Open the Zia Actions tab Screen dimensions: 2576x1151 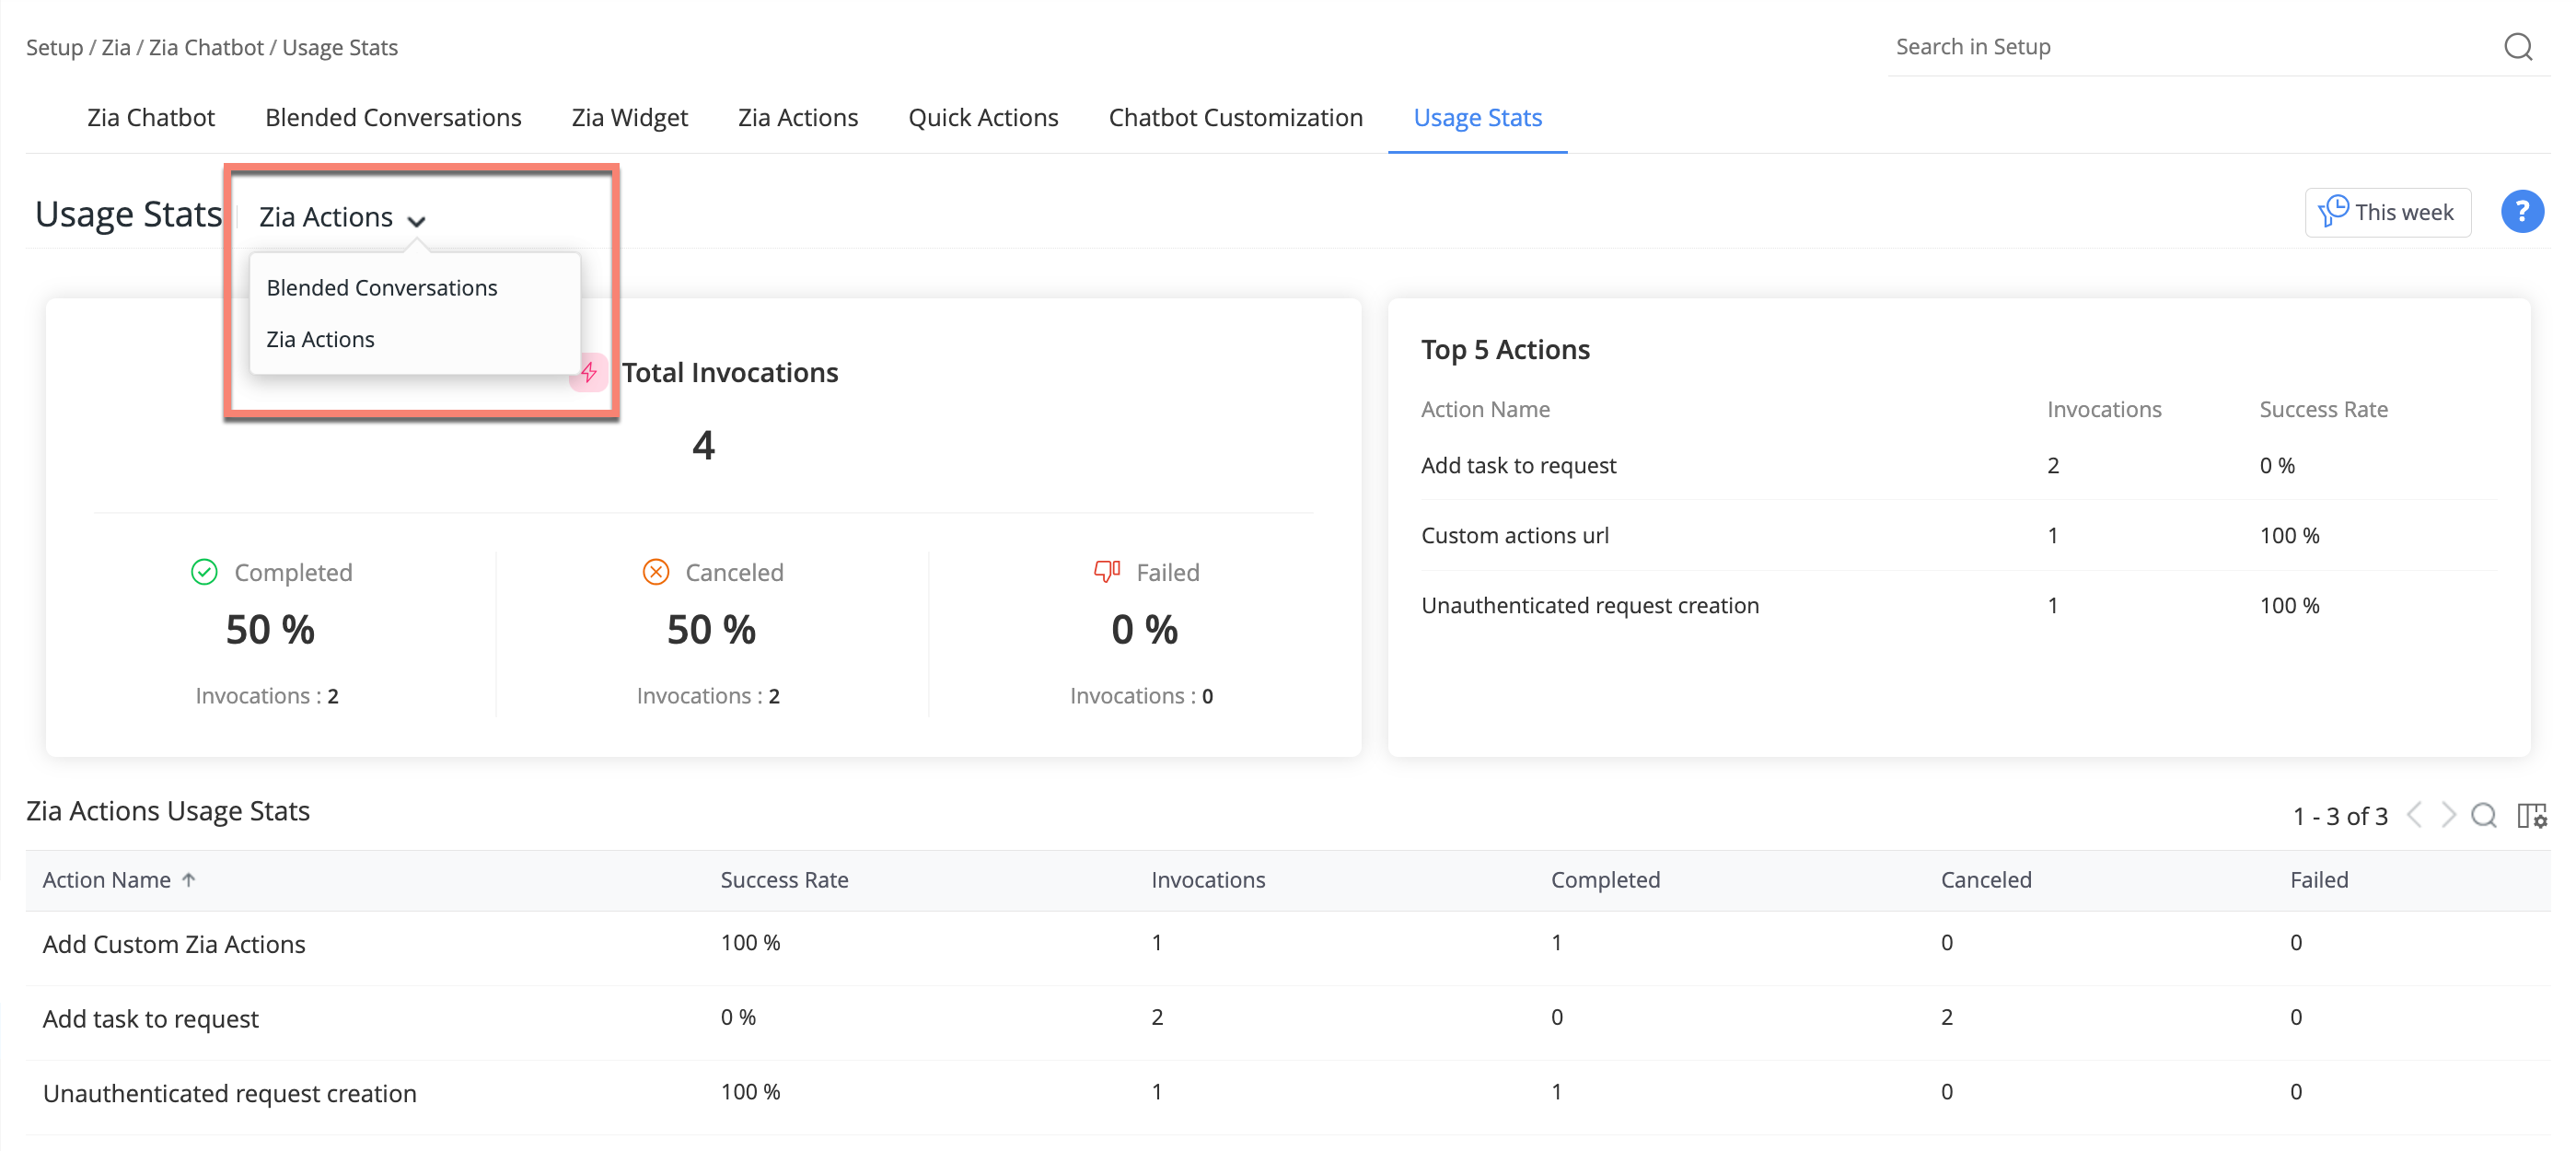click(x=798, y=118)
